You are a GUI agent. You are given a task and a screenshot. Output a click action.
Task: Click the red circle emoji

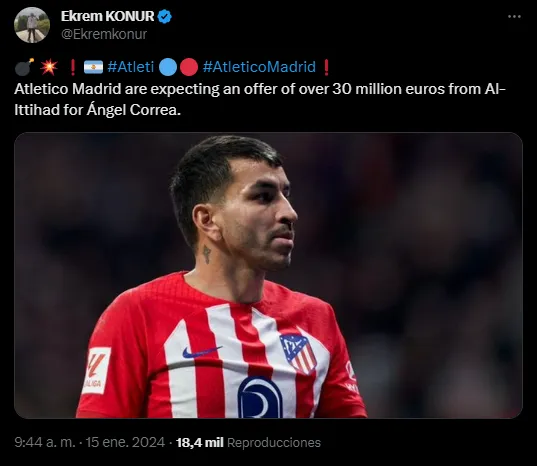click(189, 67)
